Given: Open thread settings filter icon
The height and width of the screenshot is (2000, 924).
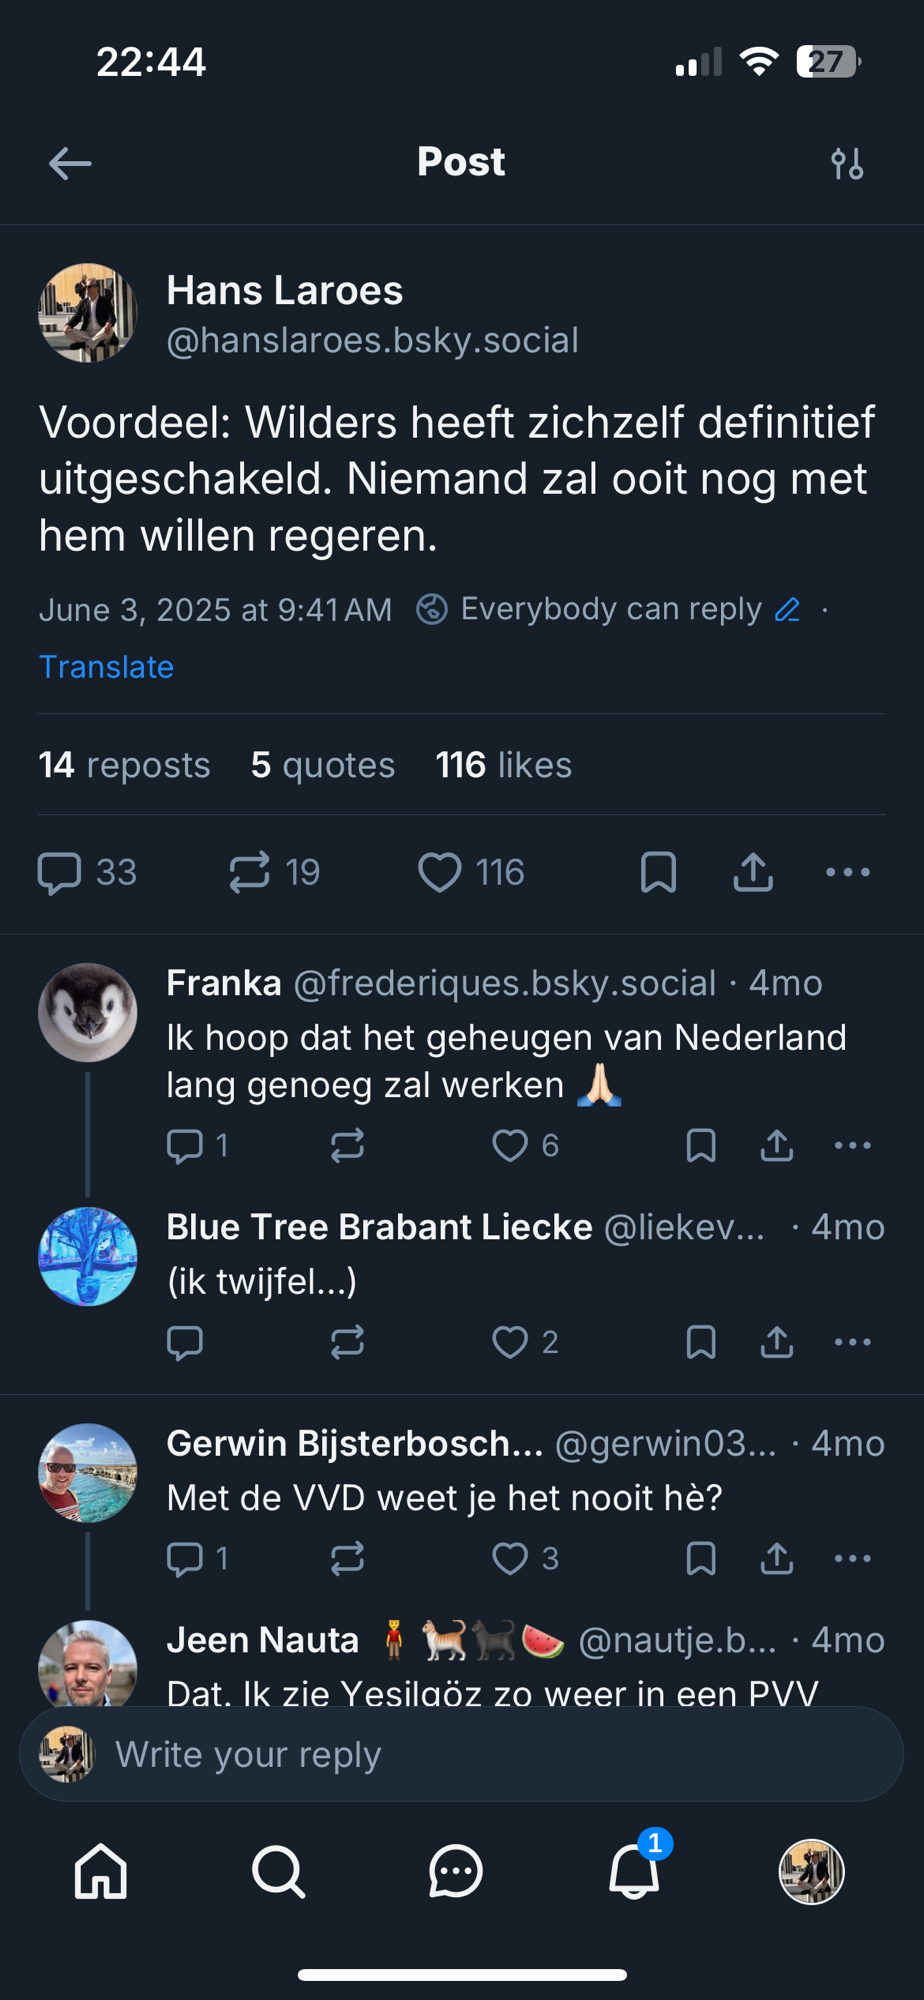Looking at the screenshot, I should coord(847,163).
